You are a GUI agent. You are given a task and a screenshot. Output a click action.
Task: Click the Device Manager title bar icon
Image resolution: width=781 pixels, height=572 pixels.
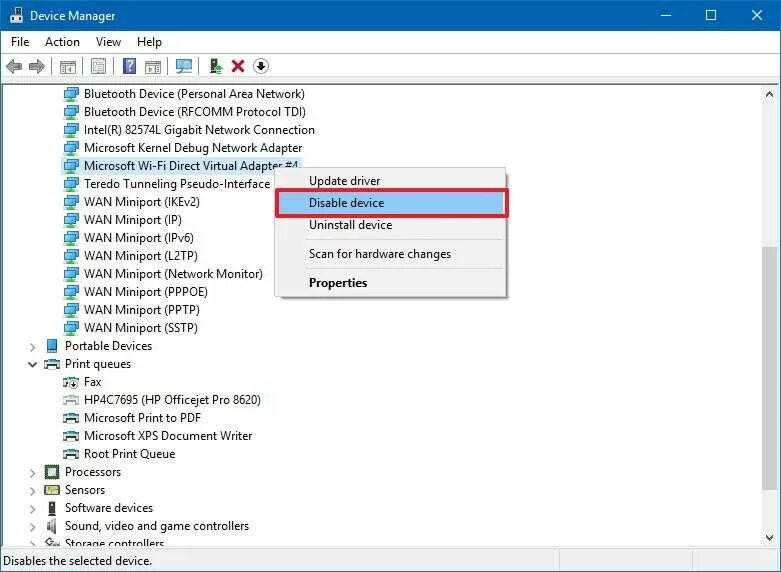point(16,15)
